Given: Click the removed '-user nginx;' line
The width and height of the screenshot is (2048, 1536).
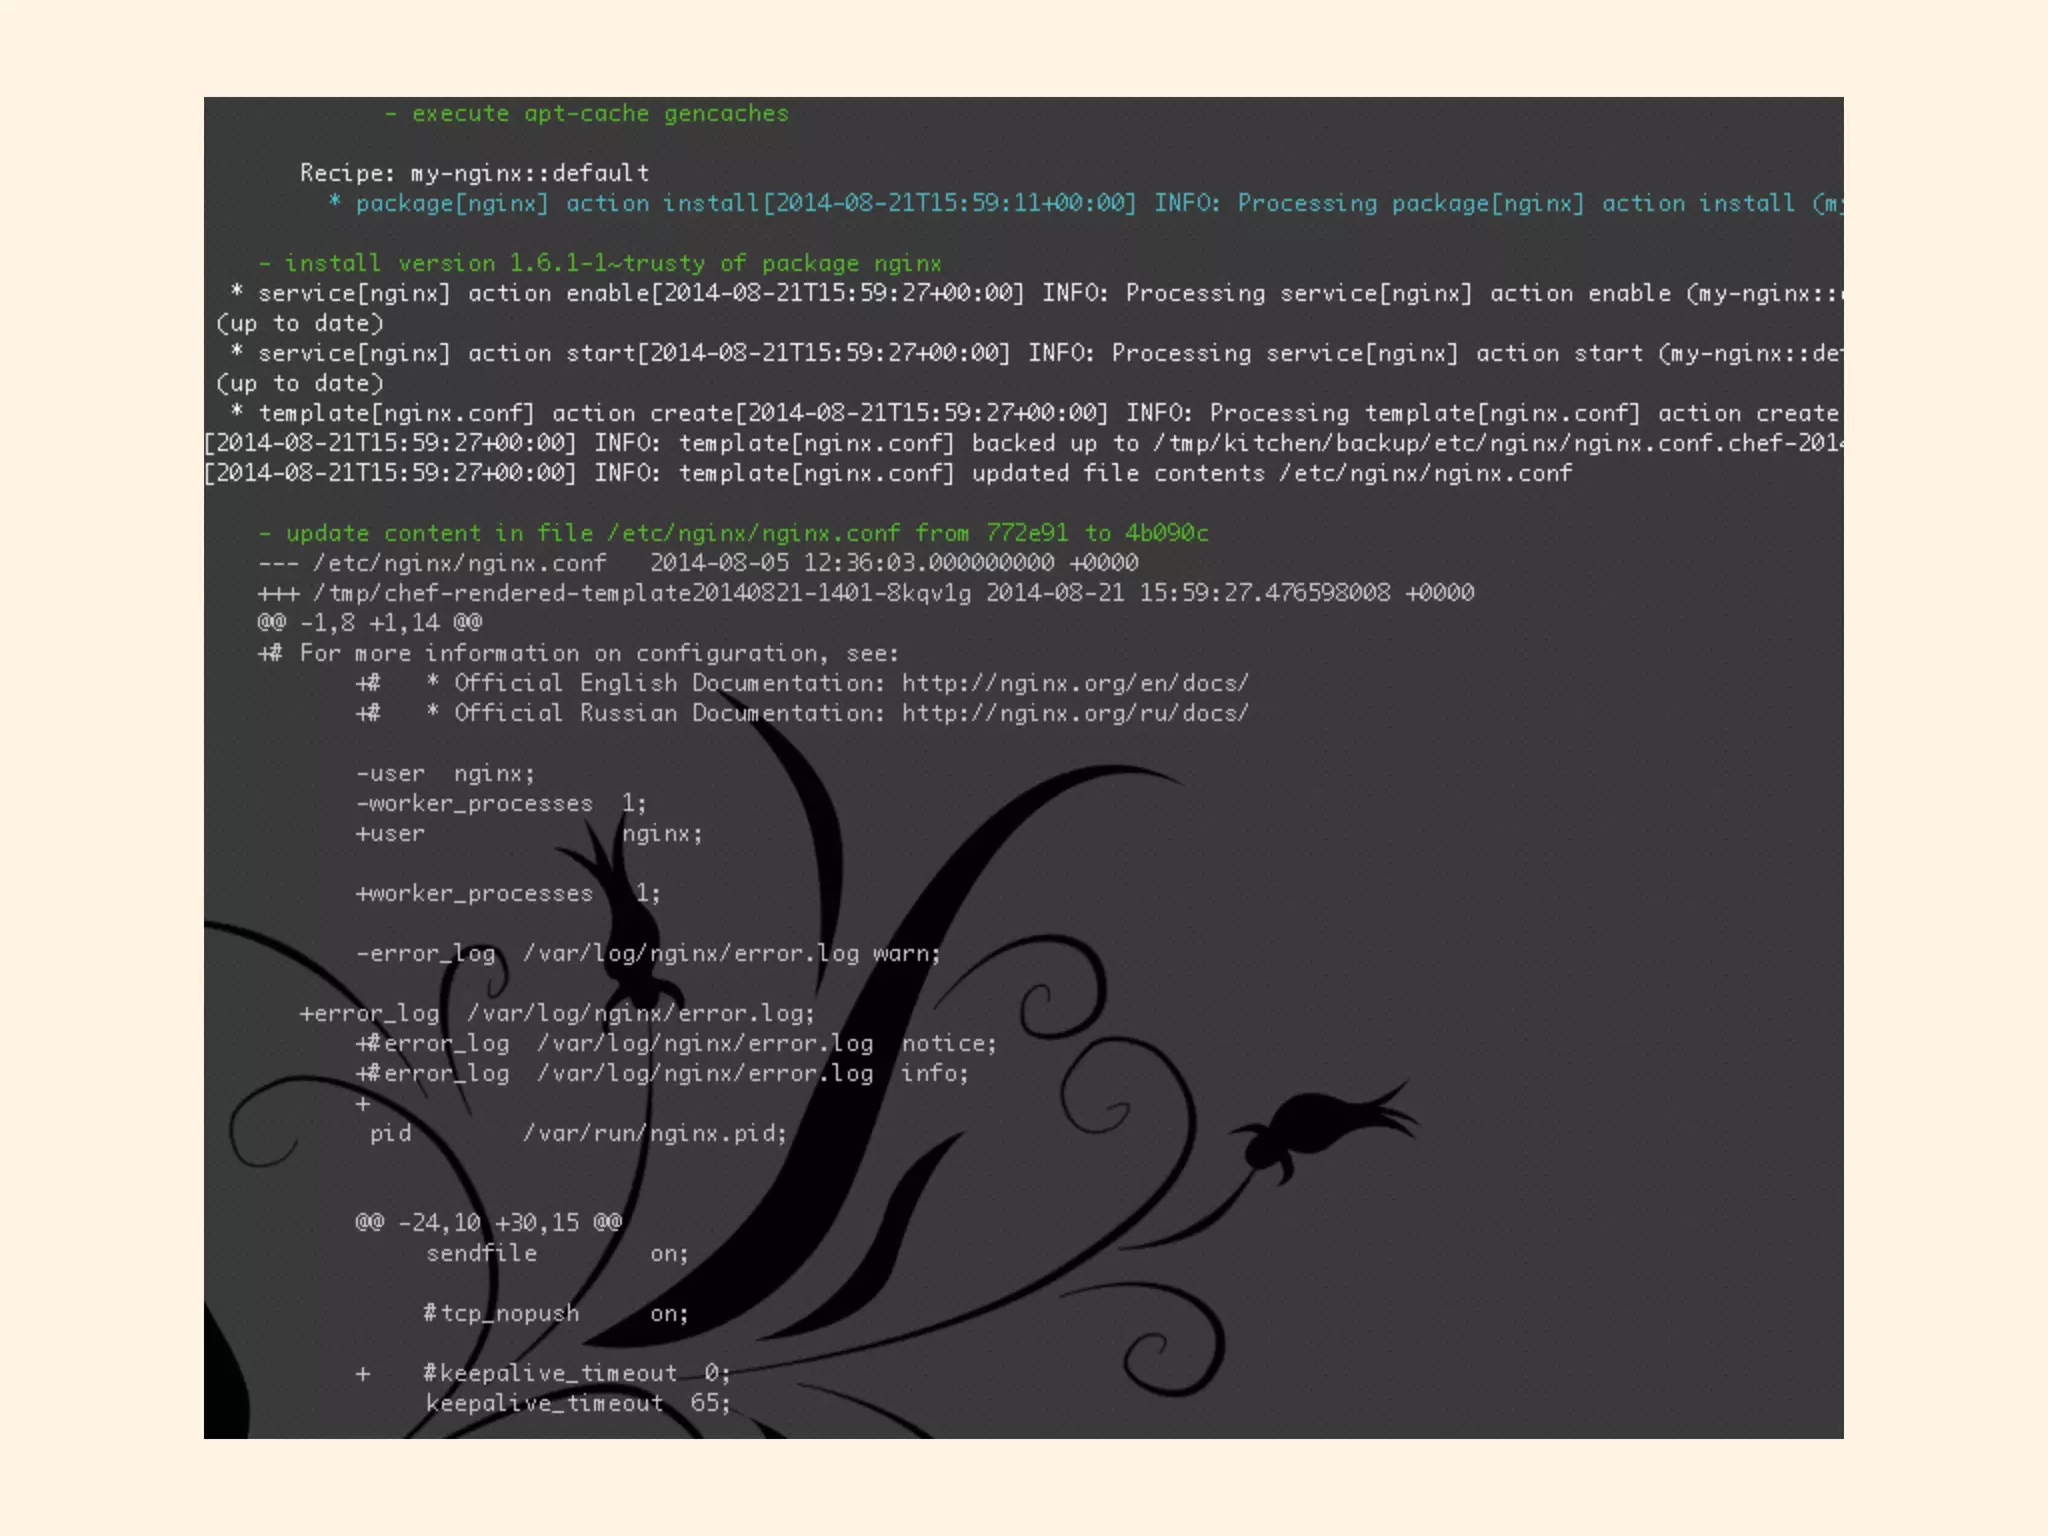Looking at the screenshot, I should pyautogui.click(x=446, y=774).
